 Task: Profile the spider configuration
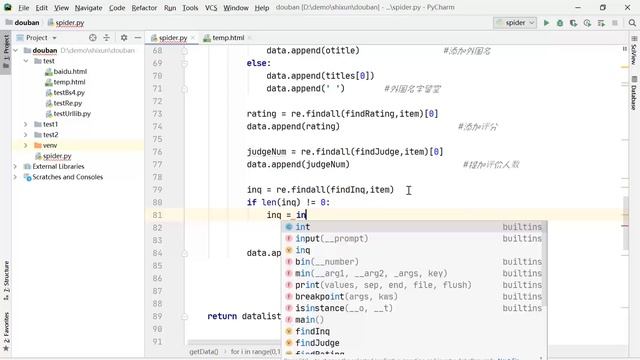point(587,23)
